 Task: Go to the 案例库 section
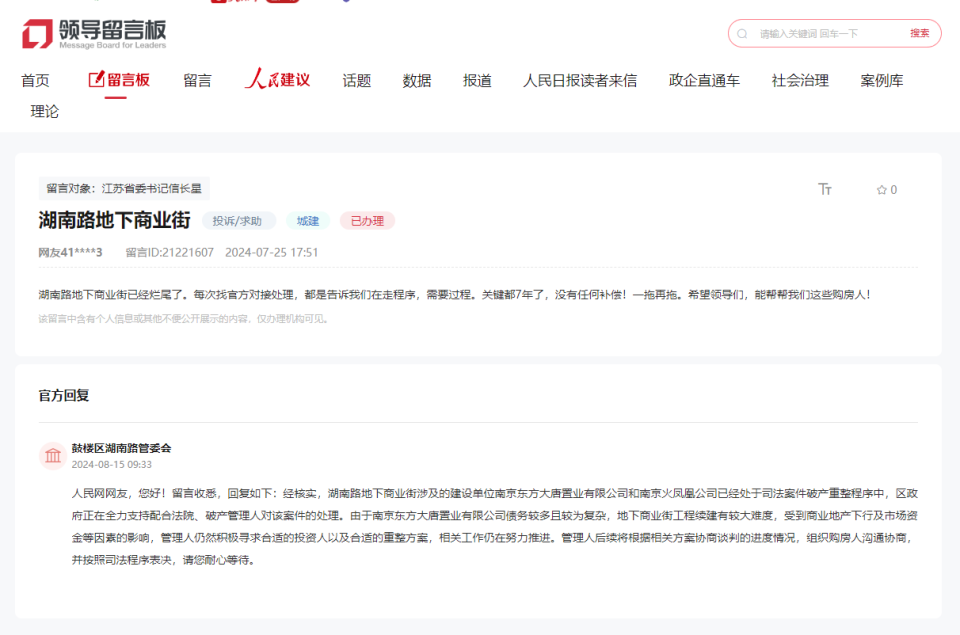[882, 80]
